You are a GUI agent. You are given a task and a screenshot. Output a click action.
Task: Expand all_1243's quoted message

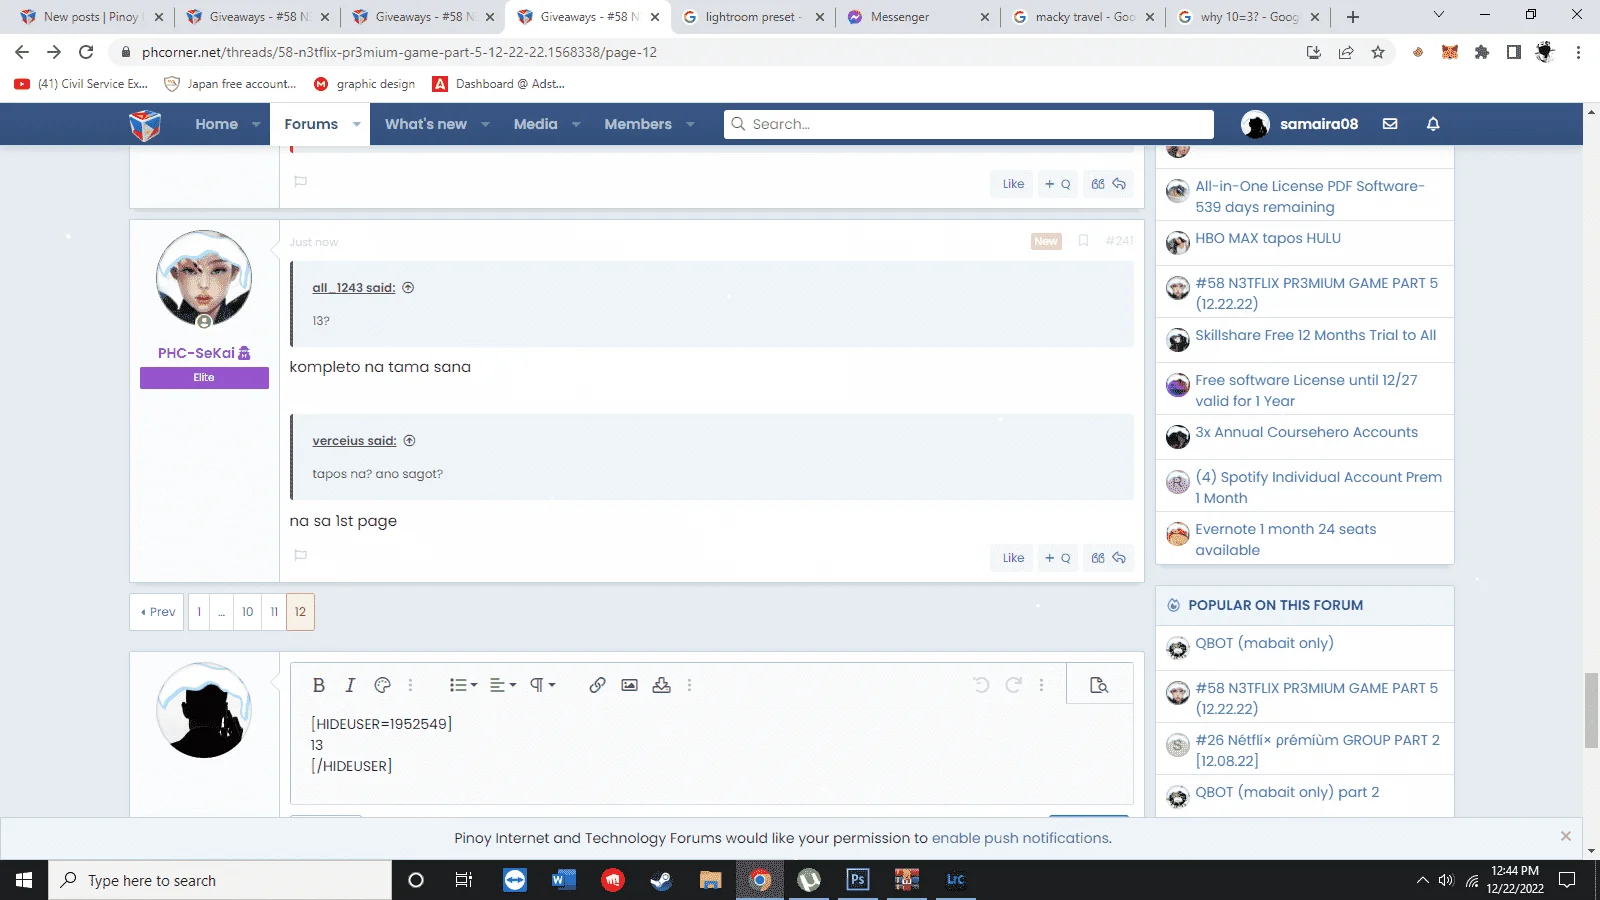[408, 288]
